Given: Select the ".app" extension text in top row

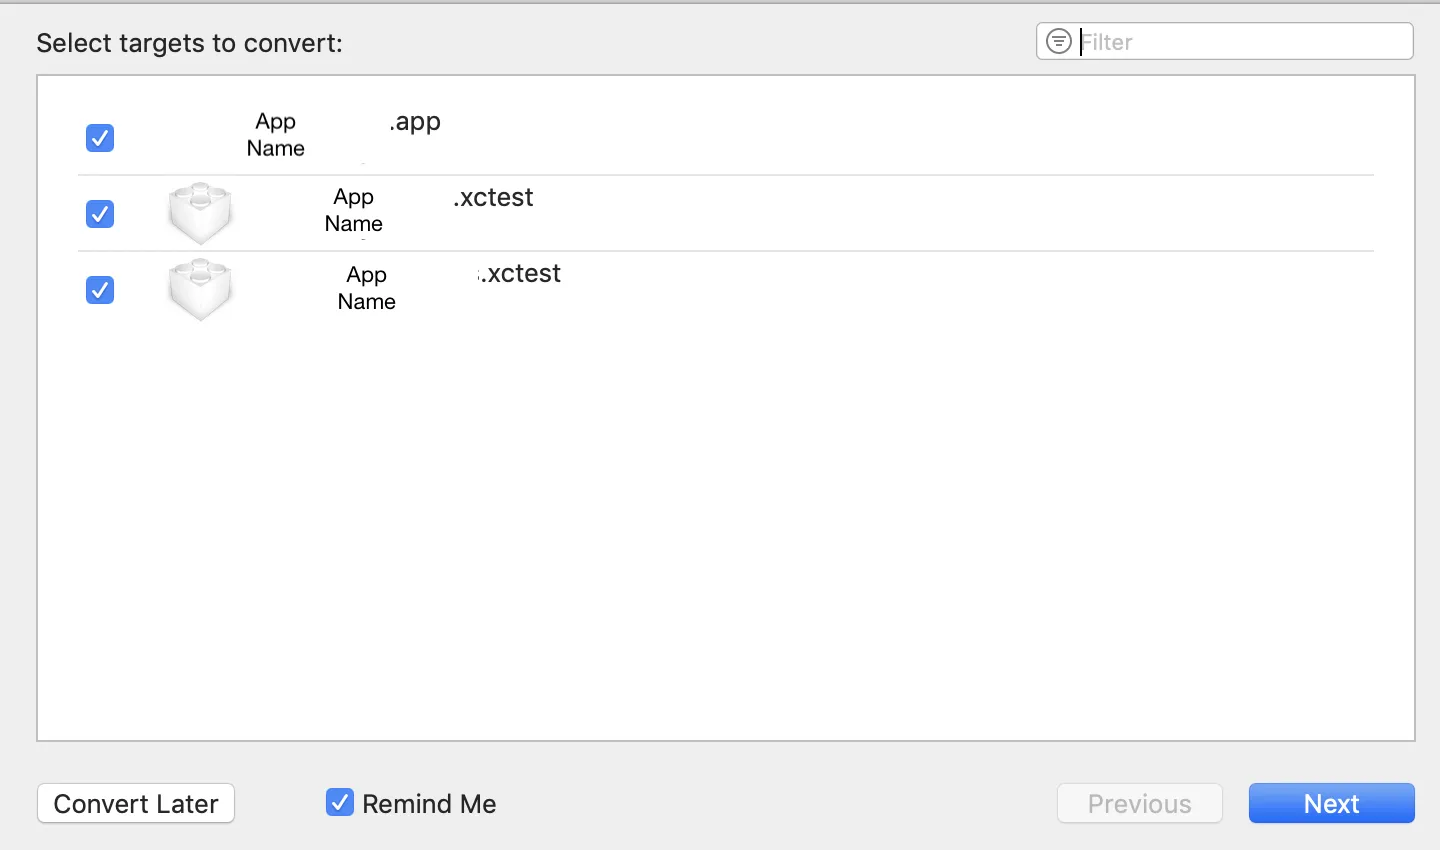Looking at the screenshot, I should [415, 122].
